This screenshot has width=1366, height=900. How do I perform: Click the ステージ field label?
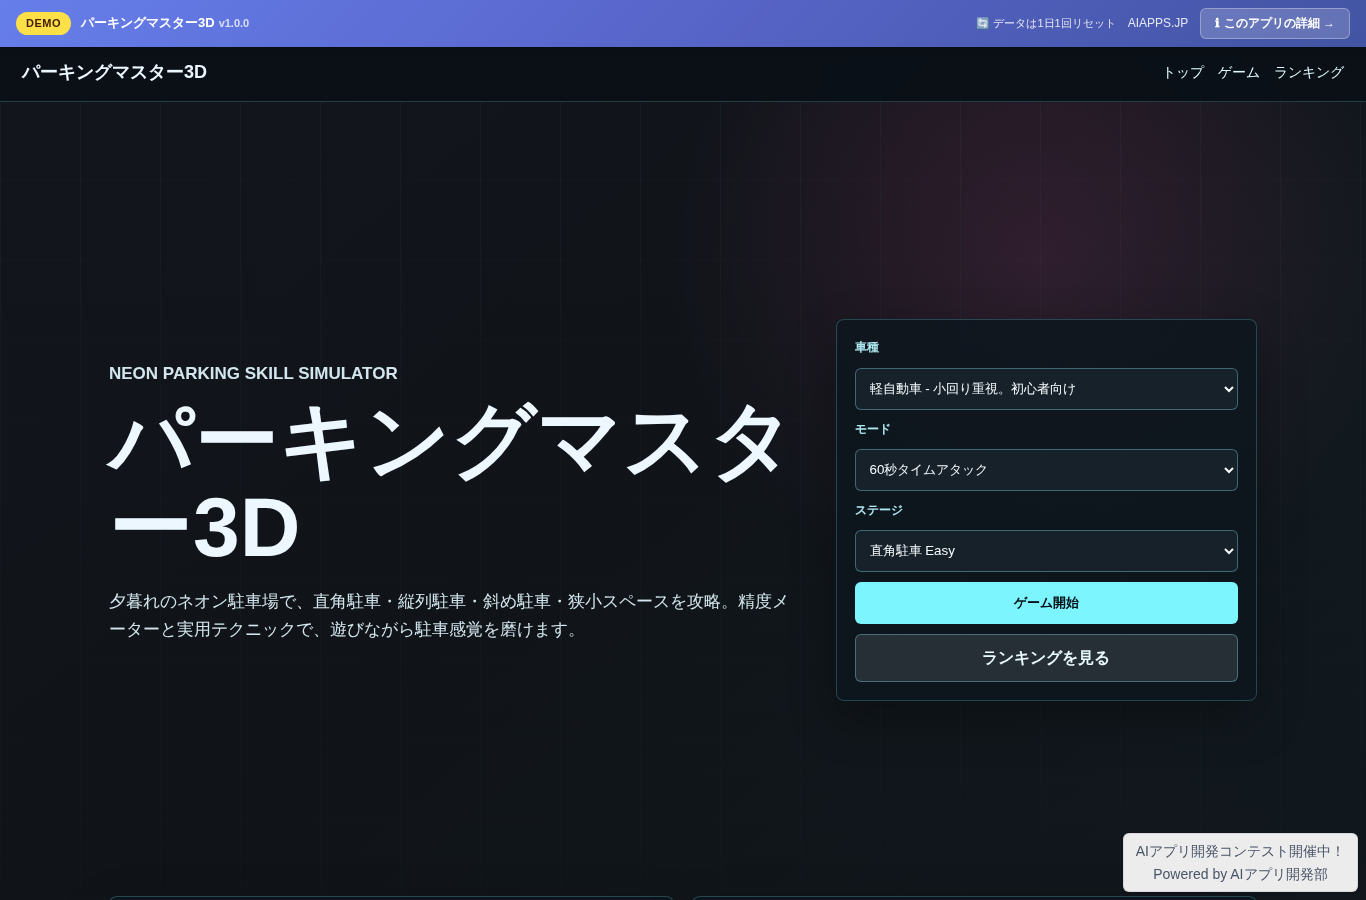(x=879, y=510)
